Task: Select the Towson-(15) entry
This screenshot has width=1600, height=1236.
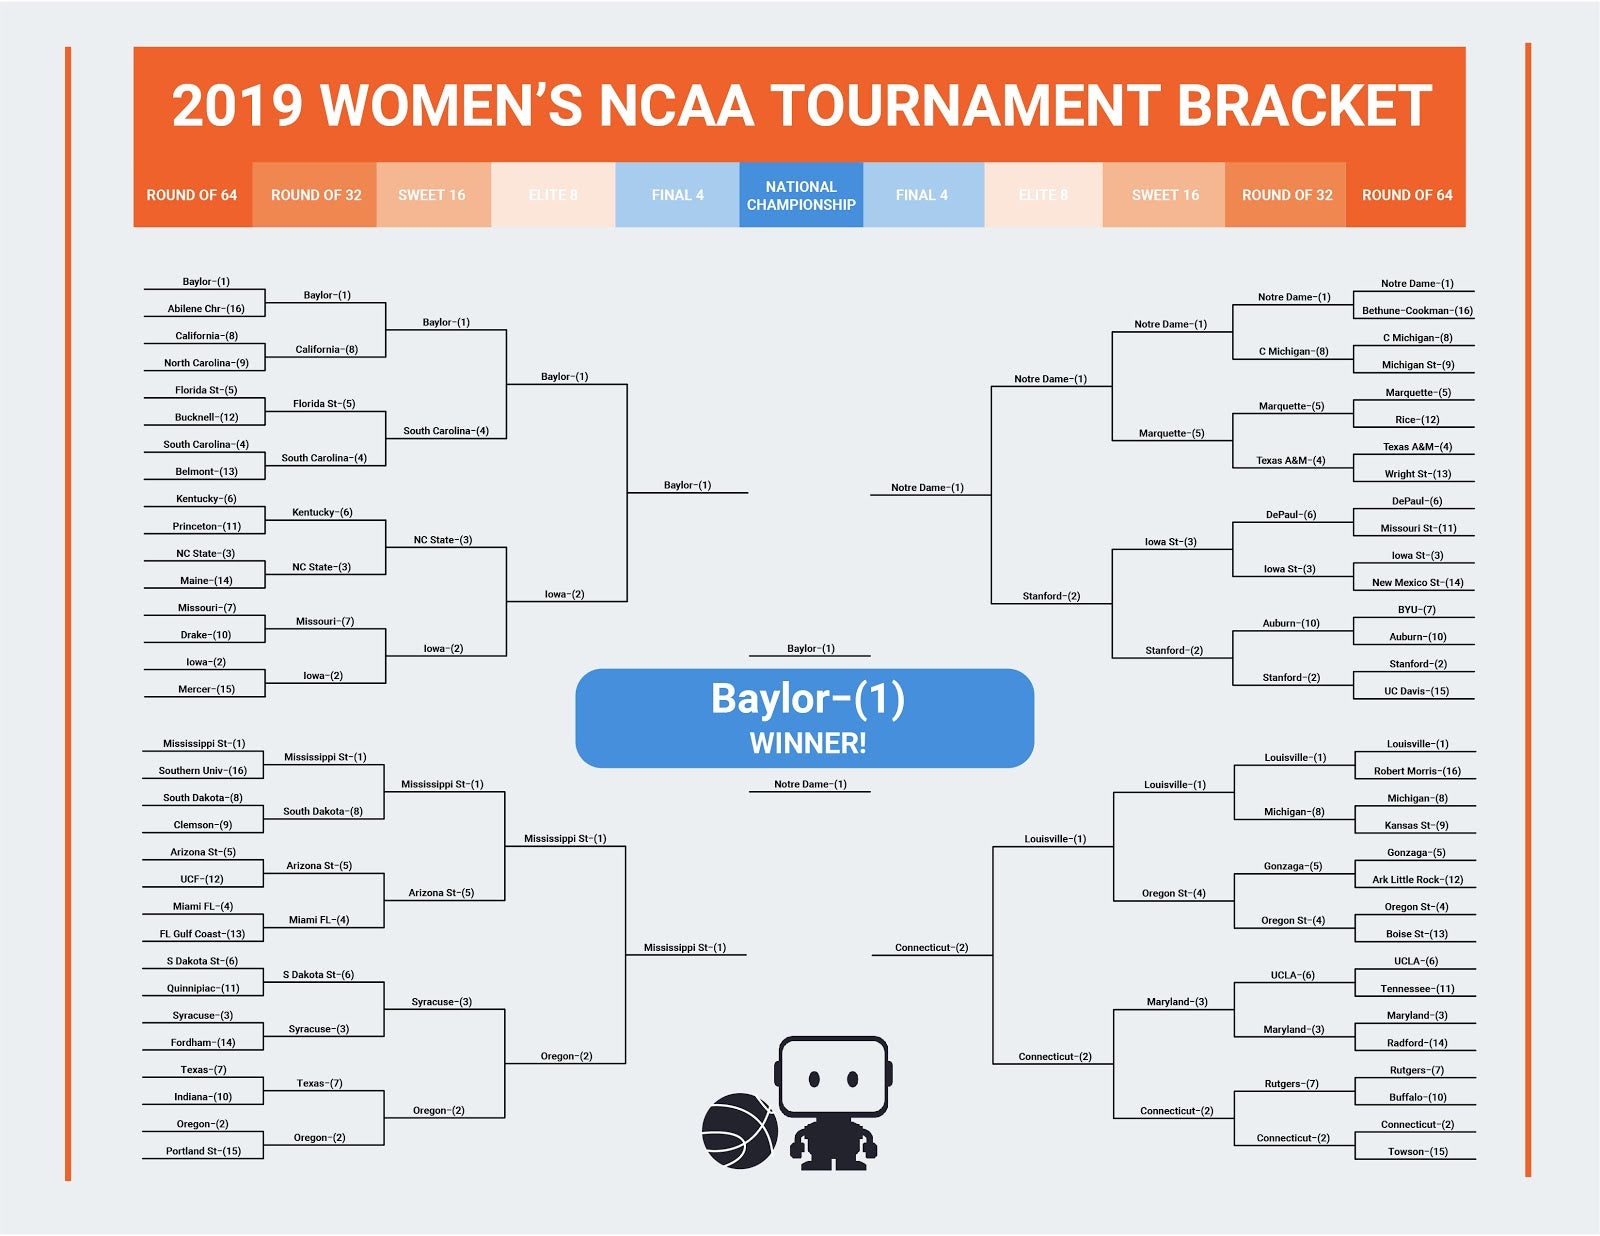Action: [1418, 1152]
